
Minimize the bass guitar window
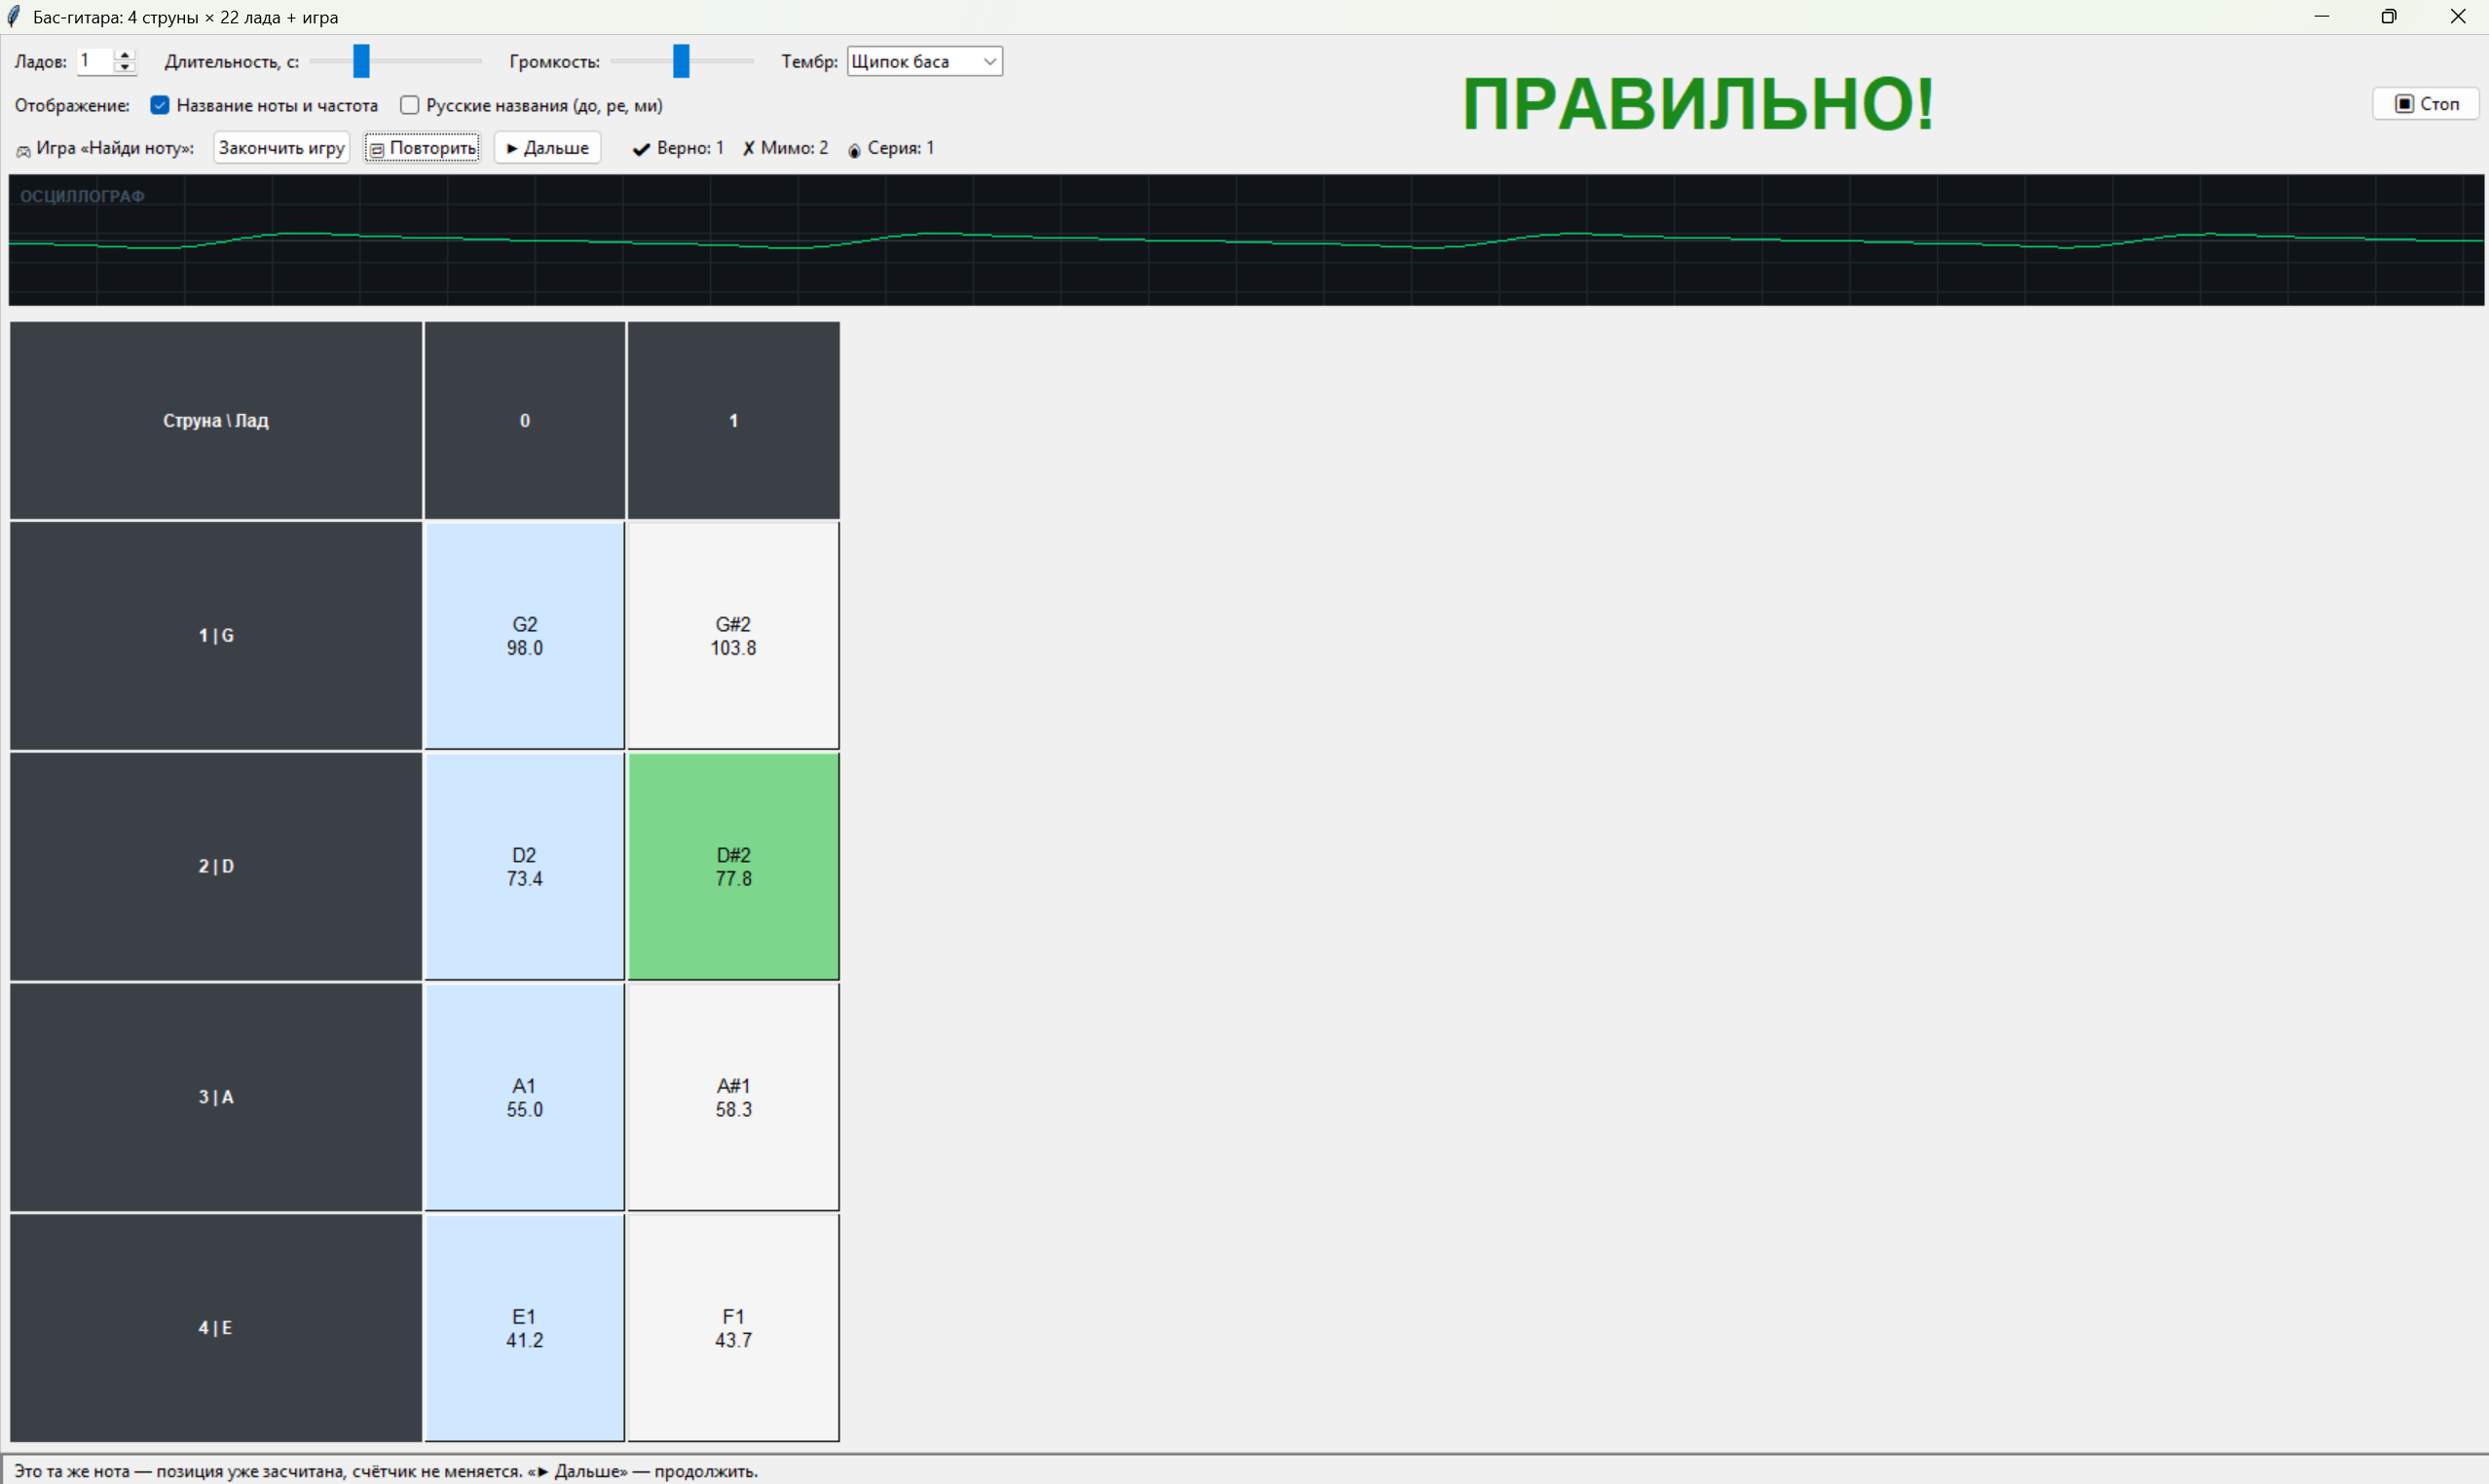(2322, 17)
